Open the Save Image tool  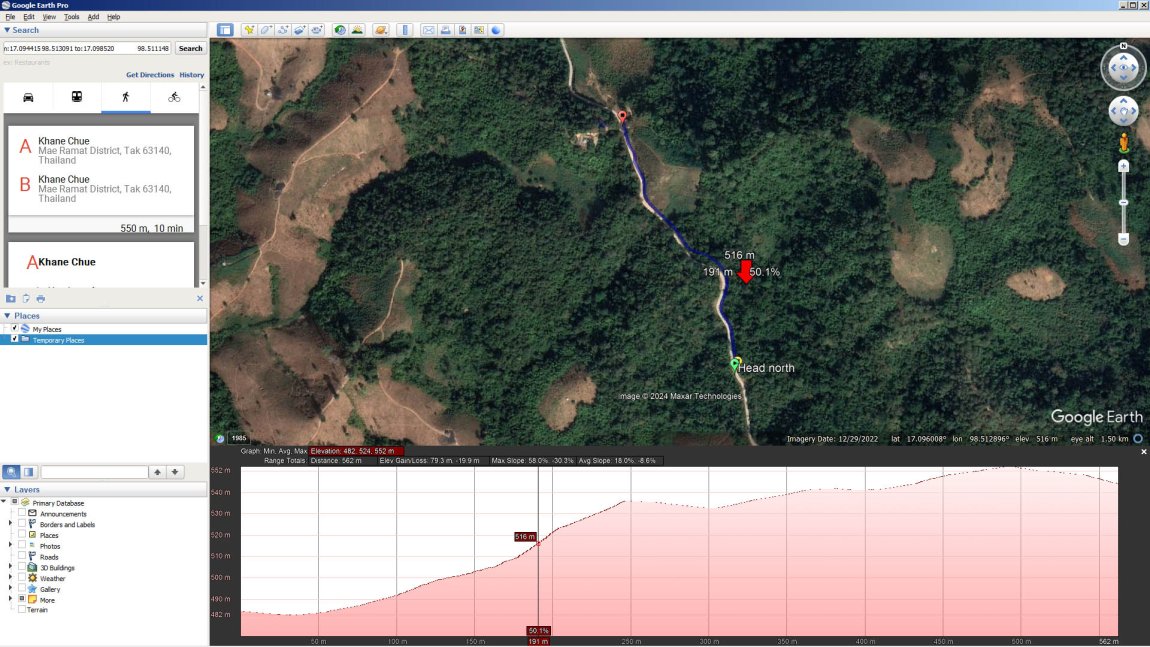pos(461,30)
